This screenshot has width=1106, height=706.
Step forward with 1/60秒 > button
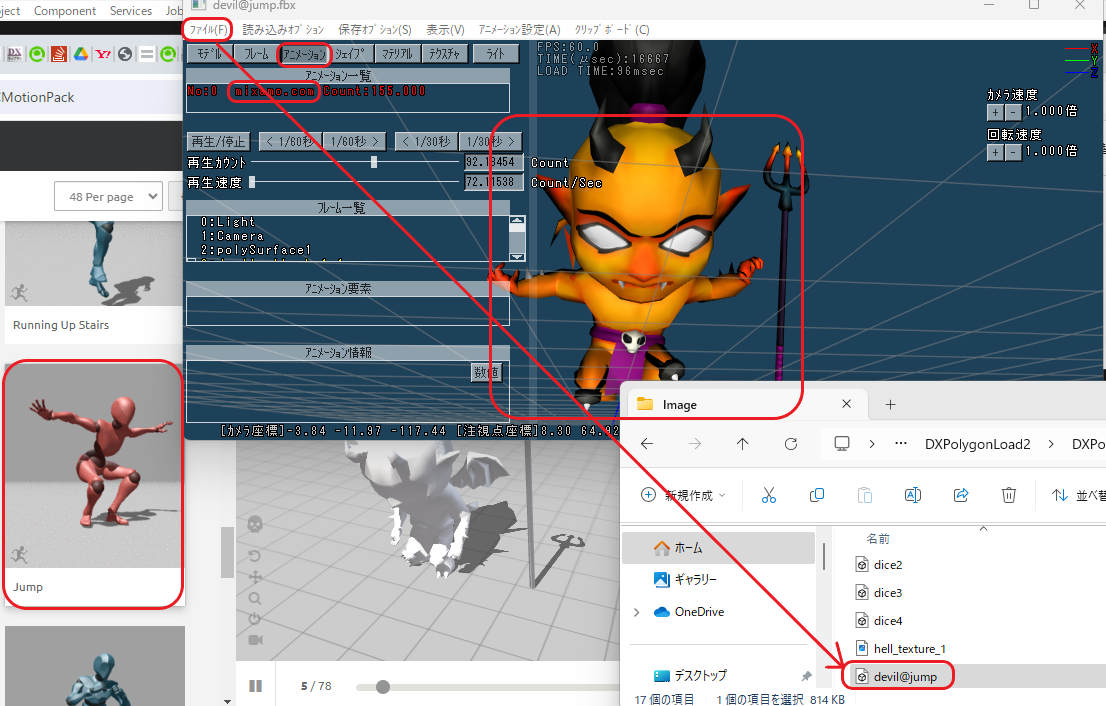pyautogui.click(x=355, y=142)
